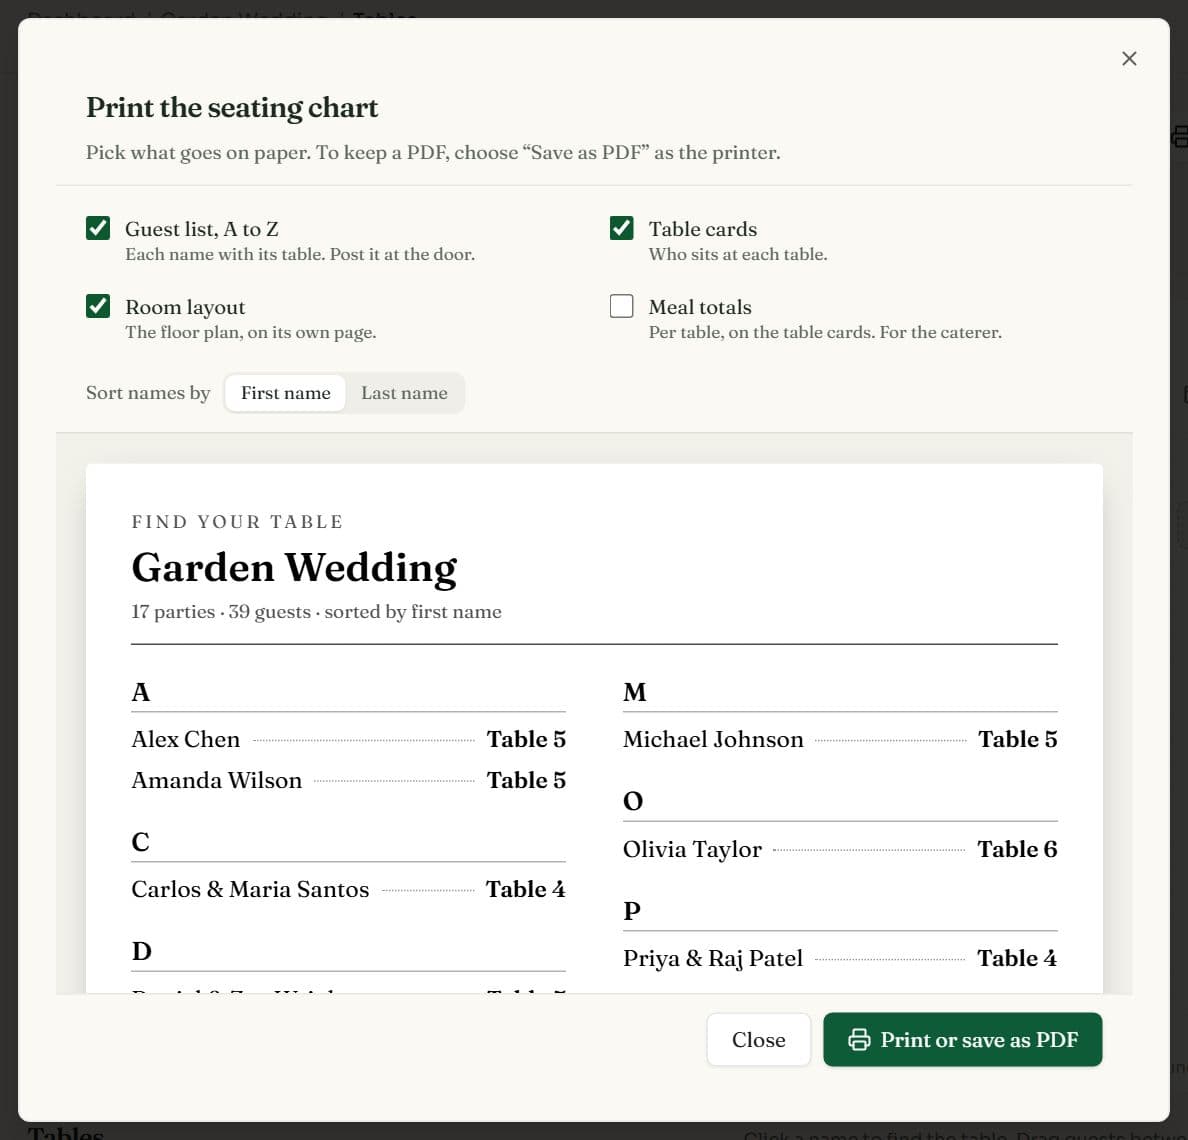Click the letter C section header
The width and height of the screenshot is (1188, 1140).
coord(140,842)
